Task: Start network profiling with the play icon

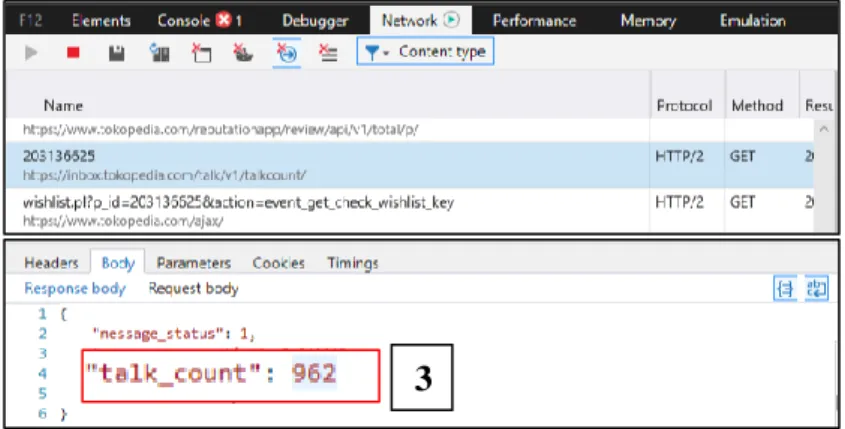Action: (x=31, y=53)
